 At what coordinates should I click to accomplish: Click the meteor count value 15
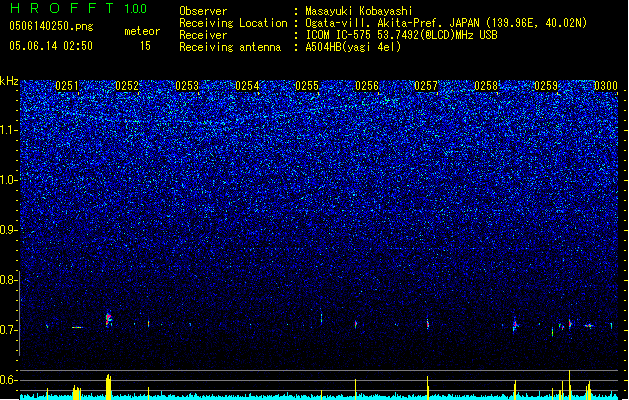pyautogui.click(x=145, y=46)
